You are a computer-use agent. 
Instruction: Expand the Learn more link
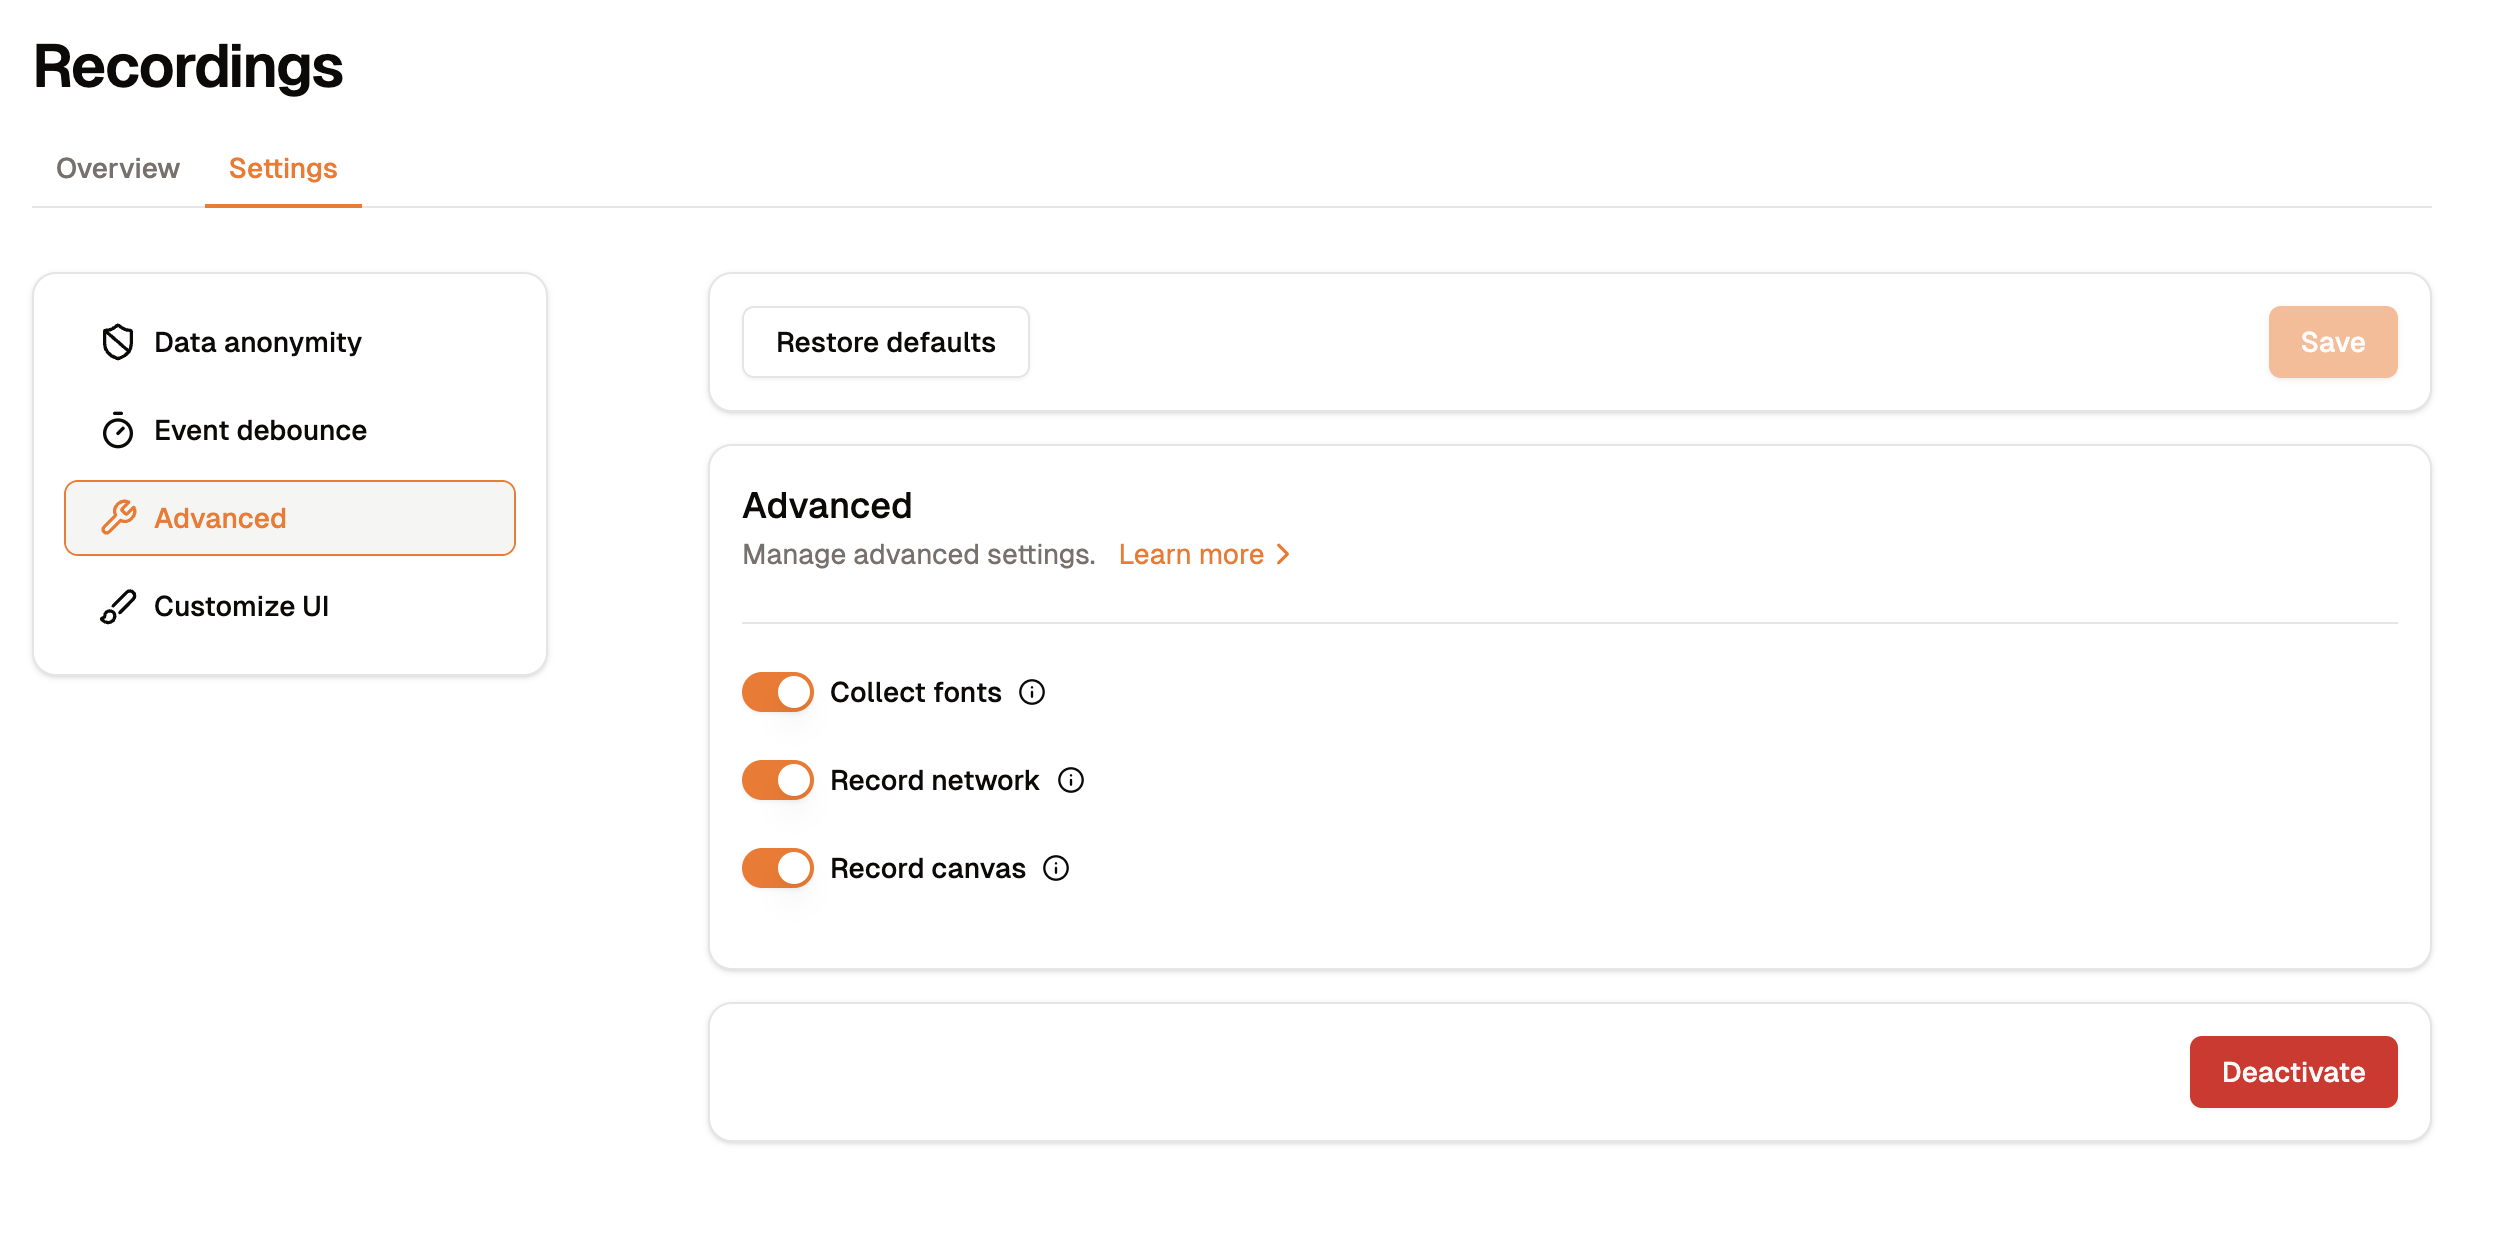click(x=1203, y=554)
